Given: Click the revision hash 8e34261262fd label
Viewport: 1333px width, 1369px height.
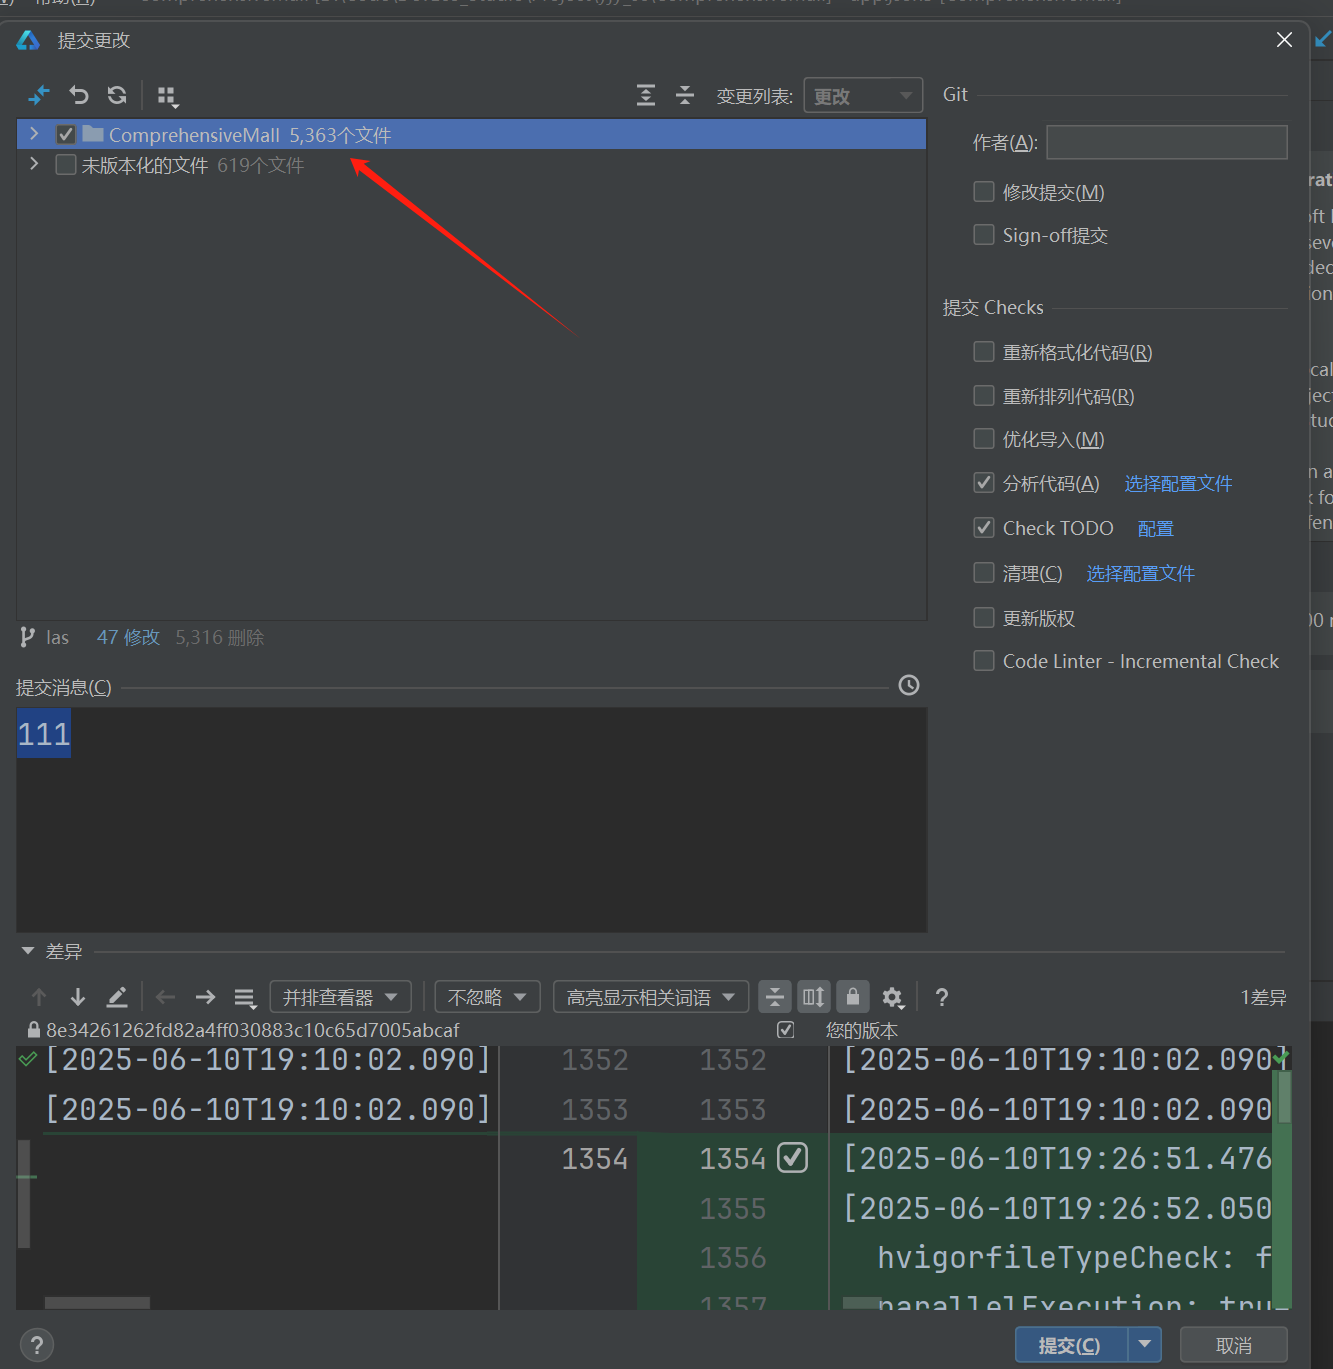Looking at the screenshot, I should click(253, 1030).
